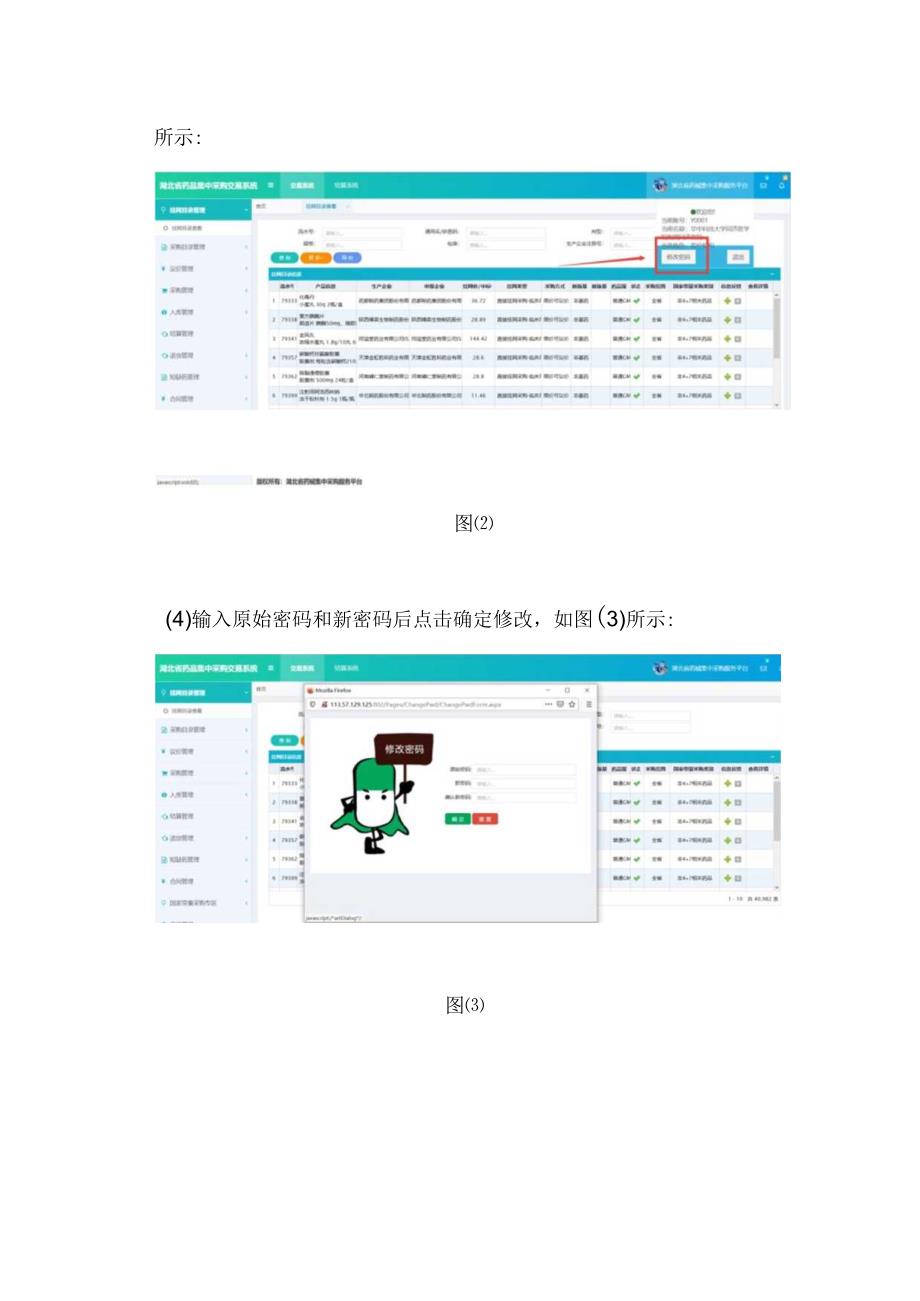Click the bookmark star in the Firefox address bar
The height and width of the screenshot is (1301, 920).
click(572, 705)
